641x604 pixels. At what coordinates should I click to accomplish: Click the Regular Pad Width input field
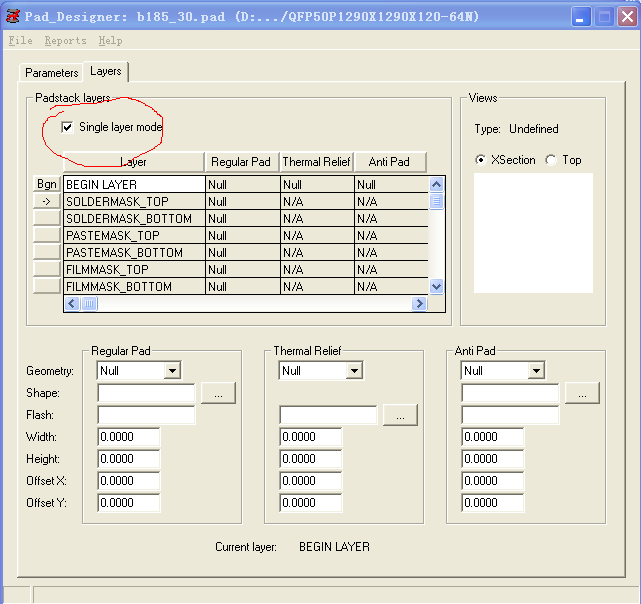(x=129, y=437)
